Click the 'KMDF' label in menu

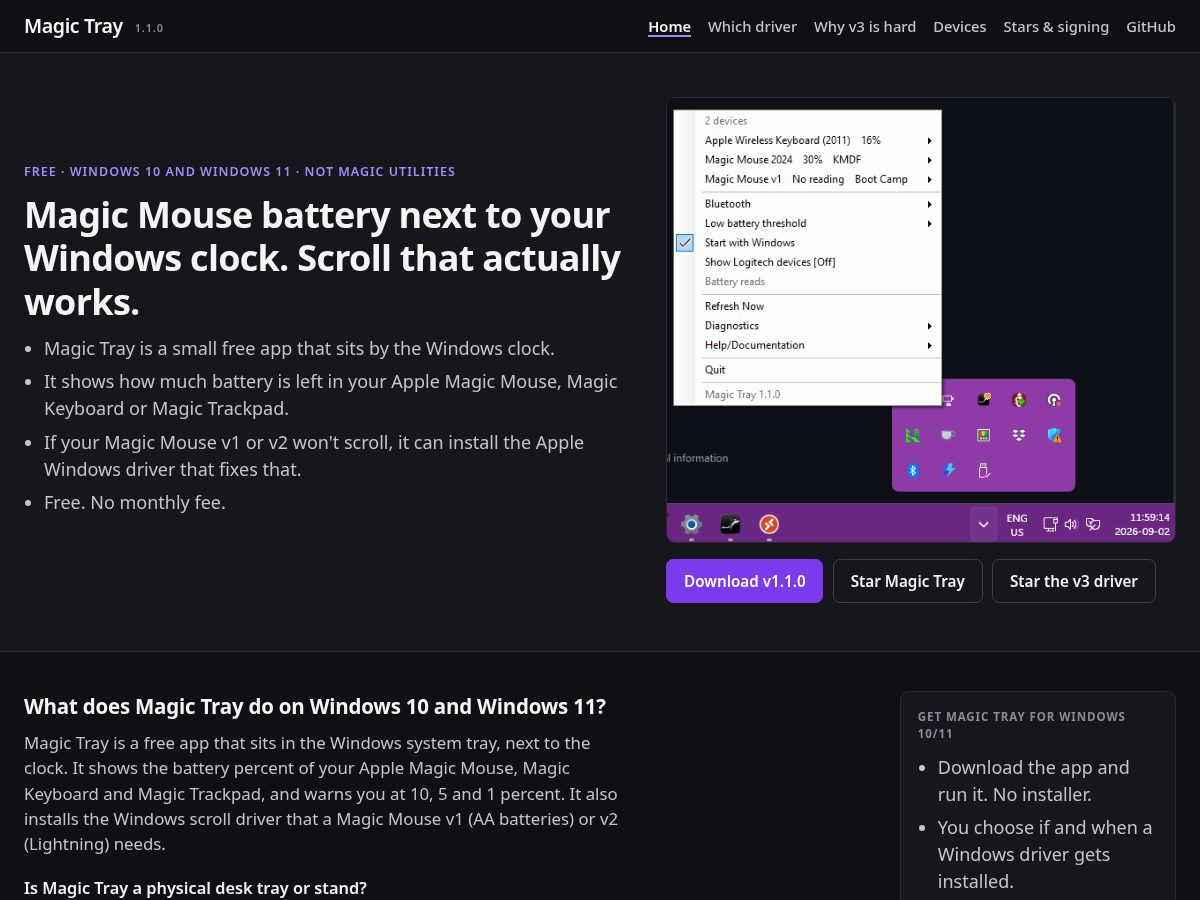pyautogui.click(x=847, y=160)
